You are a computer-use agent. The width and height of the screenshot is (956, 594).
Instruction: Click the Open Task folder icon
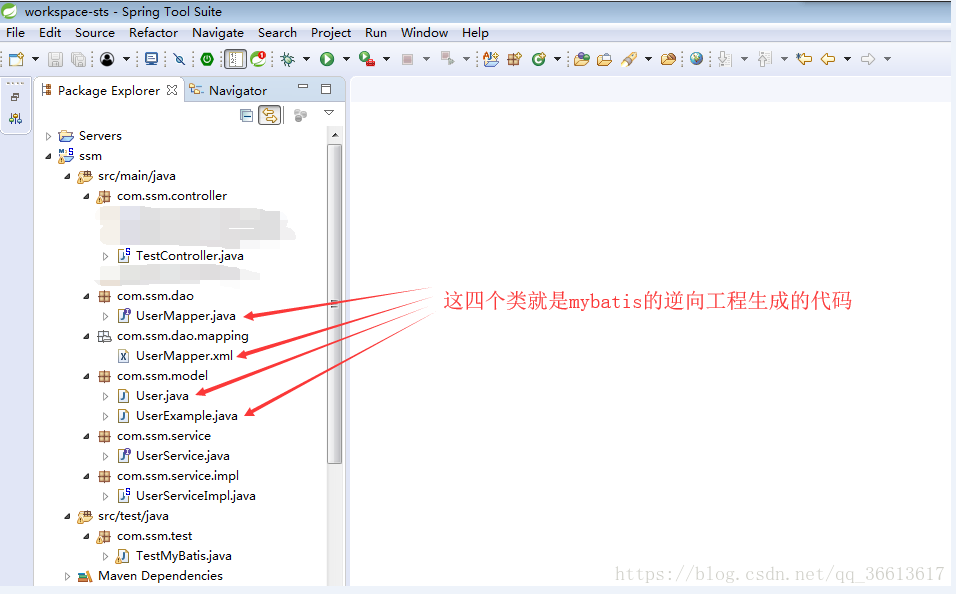[x=604, y=59]
